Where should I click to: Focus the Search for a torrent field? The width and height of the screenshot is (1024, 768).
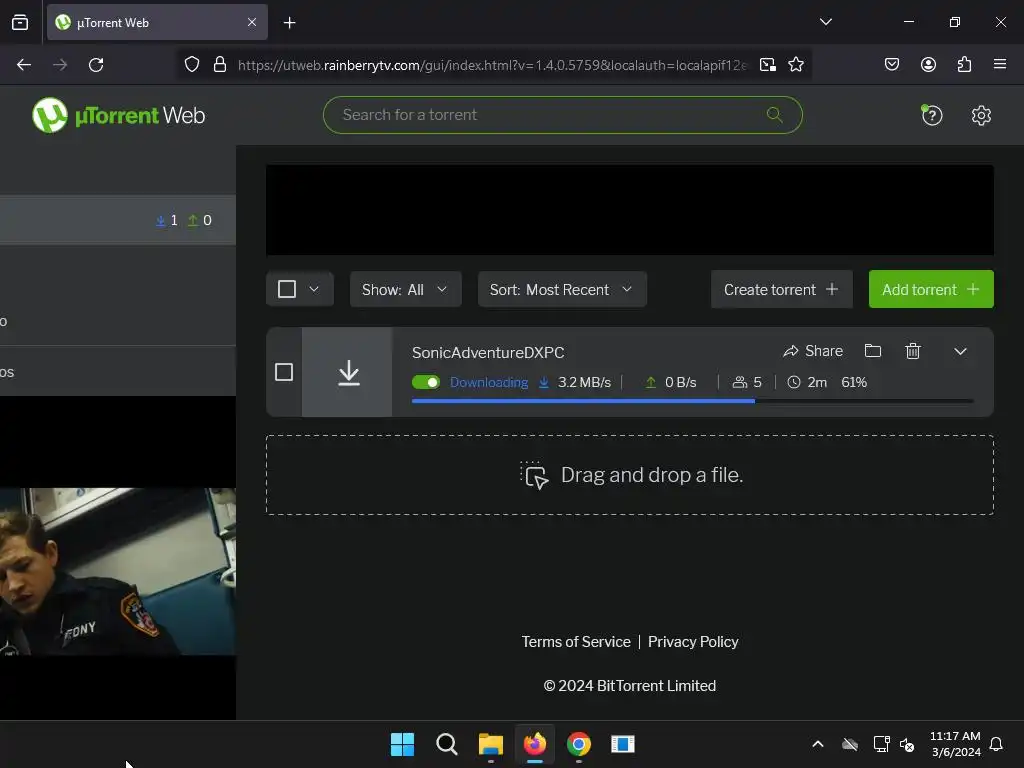click(x=562, y=115)
